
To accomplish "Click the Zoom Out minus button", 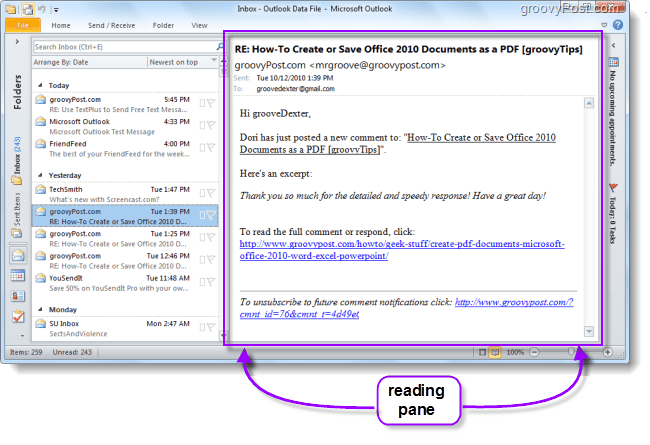I will point(534,352).
